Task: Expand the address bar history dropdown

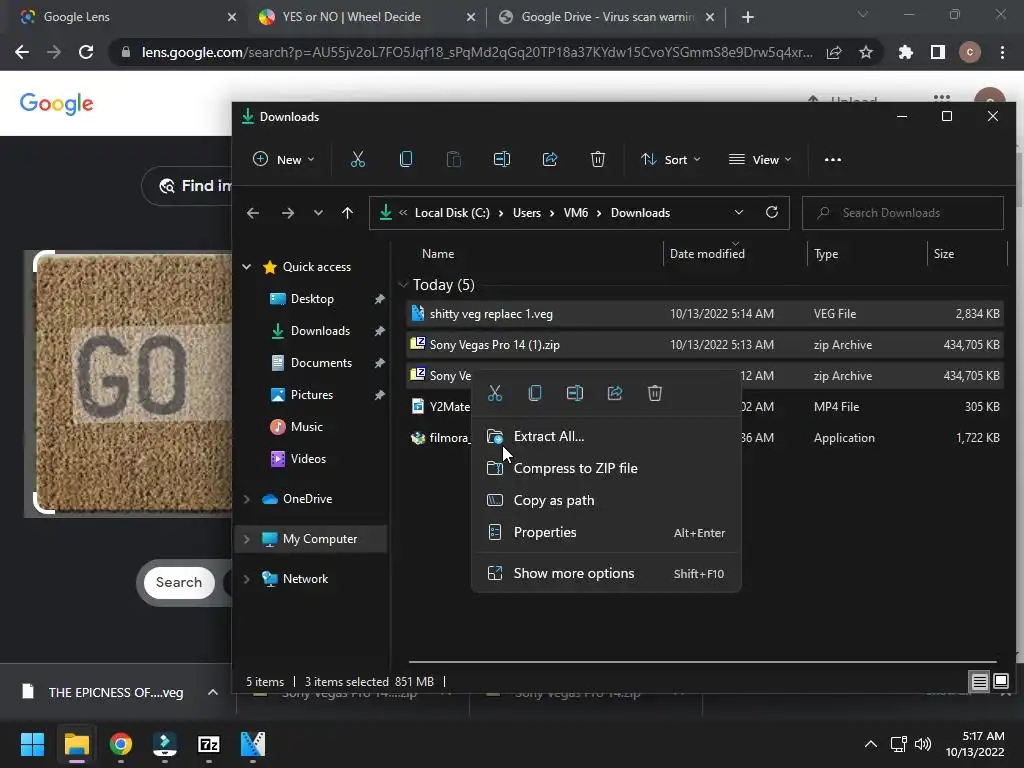Action: [x=739, y=212]
